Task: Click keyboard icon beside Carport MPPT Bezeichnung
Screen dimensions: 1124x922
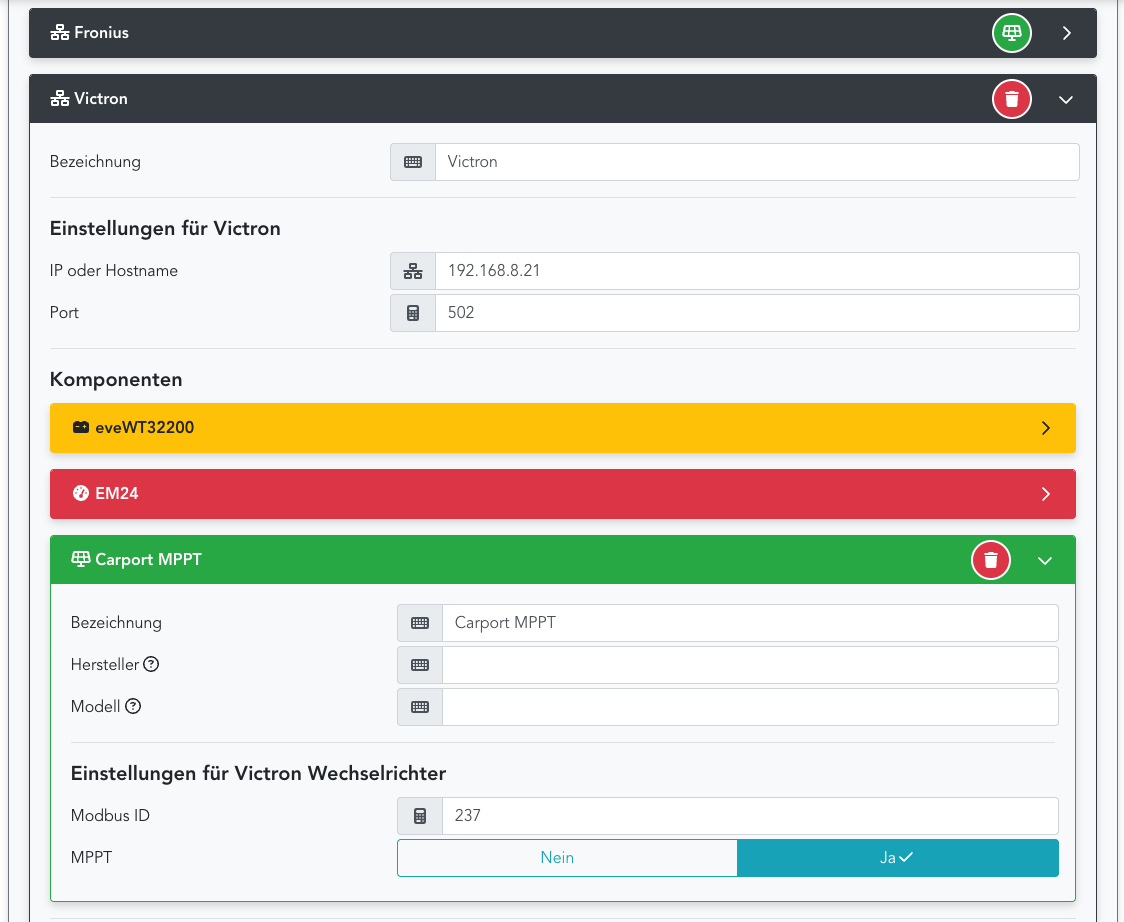Action: (x=420, y=623)
